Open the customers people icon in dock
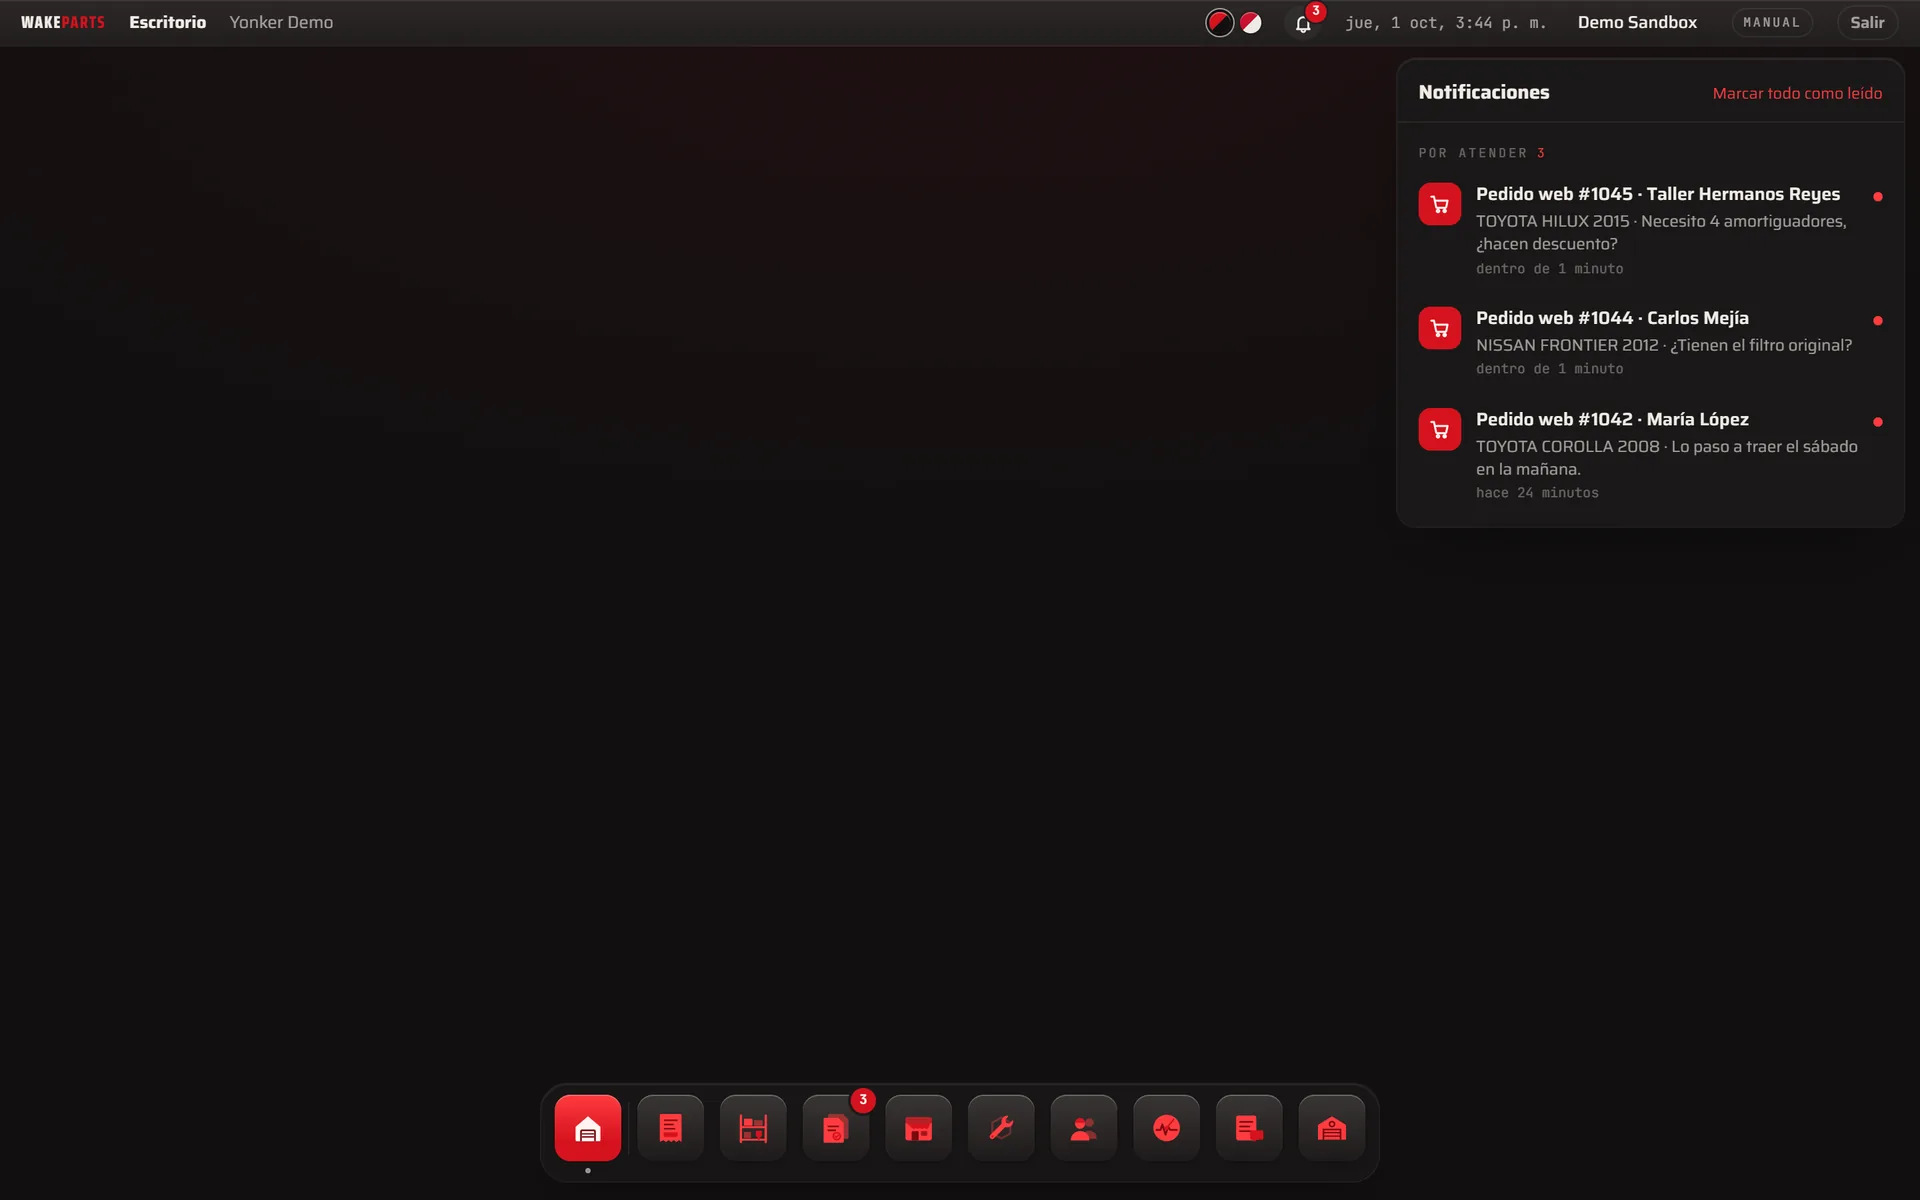 coord(1084,1128)
